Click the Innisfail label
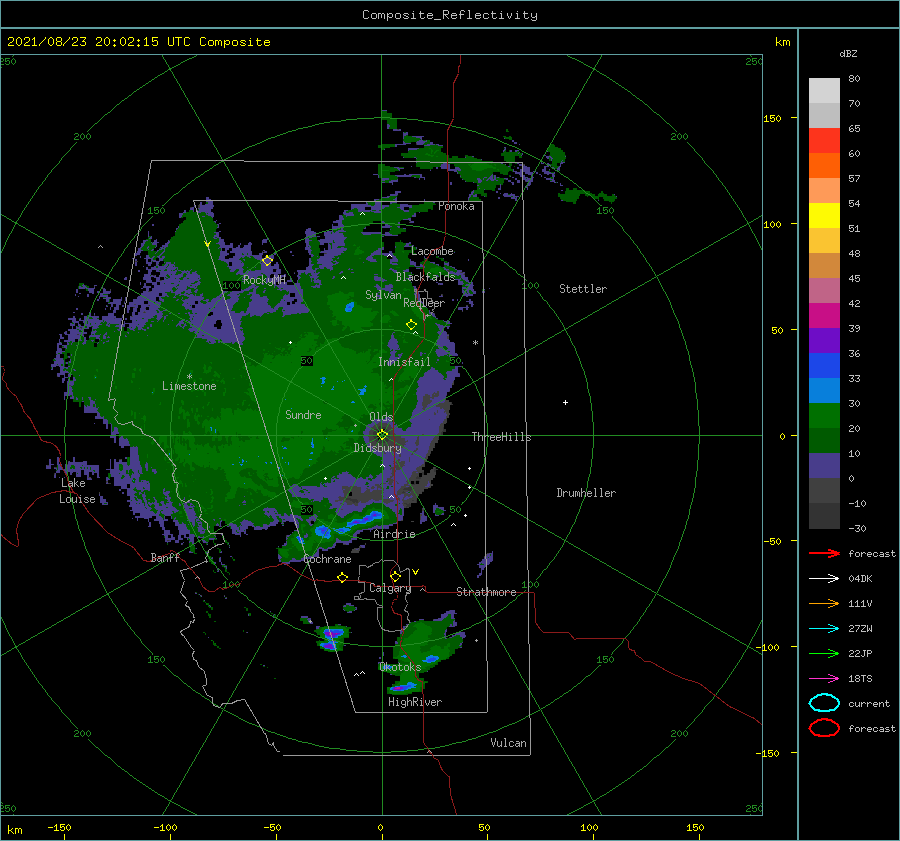The image size is (900, 841). pos(404,362)
